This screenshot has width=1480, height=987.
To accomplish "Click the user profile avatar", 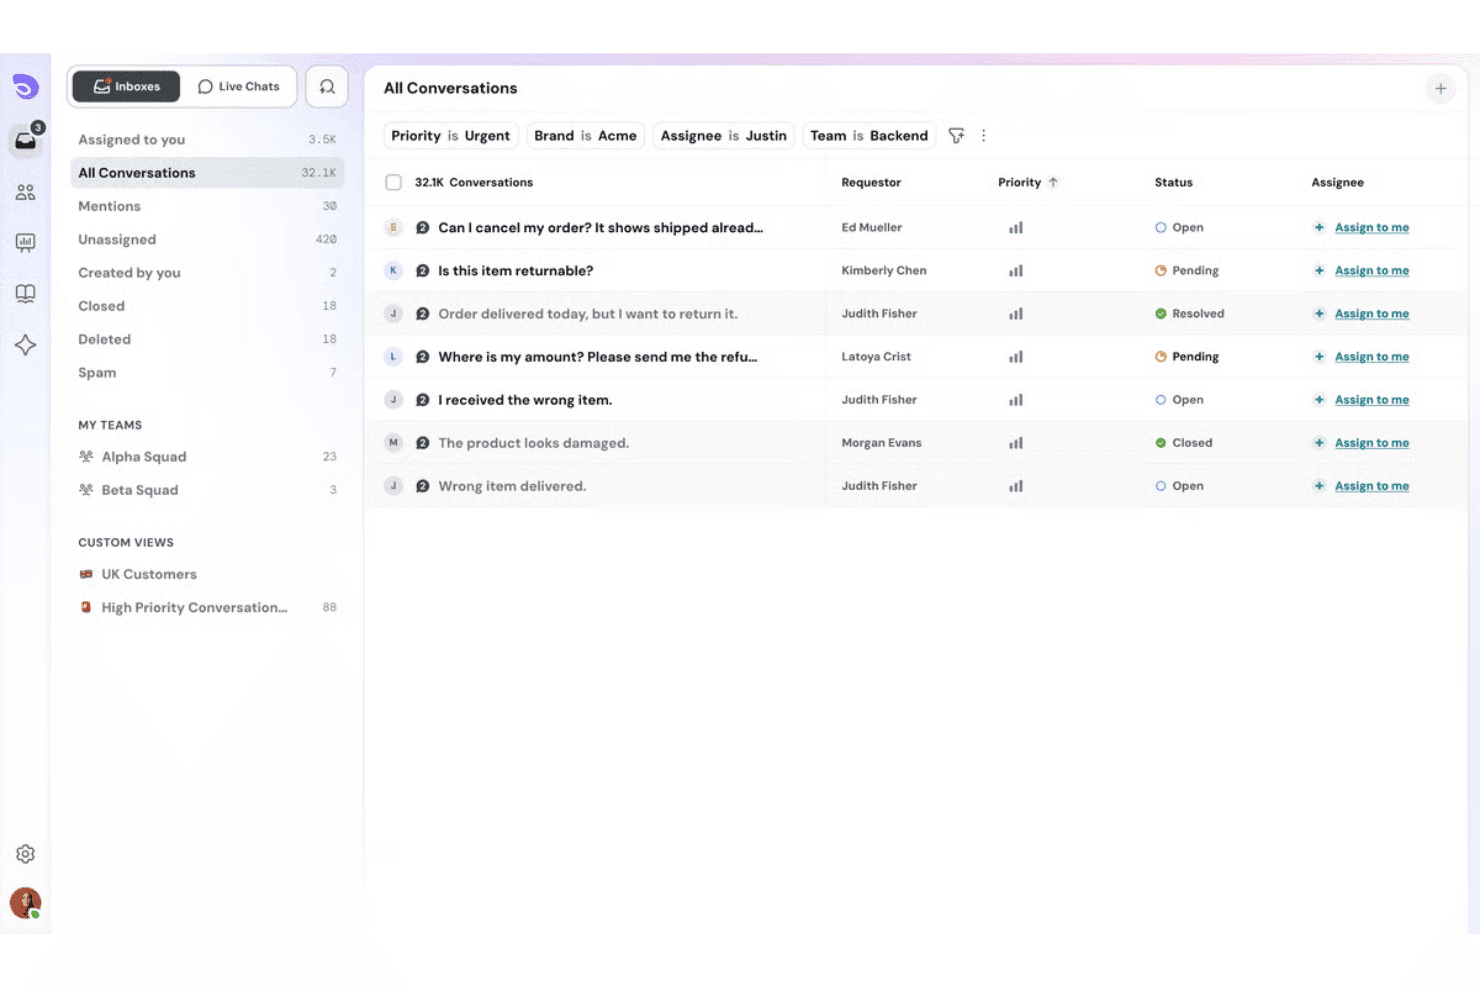I will 26,903.
